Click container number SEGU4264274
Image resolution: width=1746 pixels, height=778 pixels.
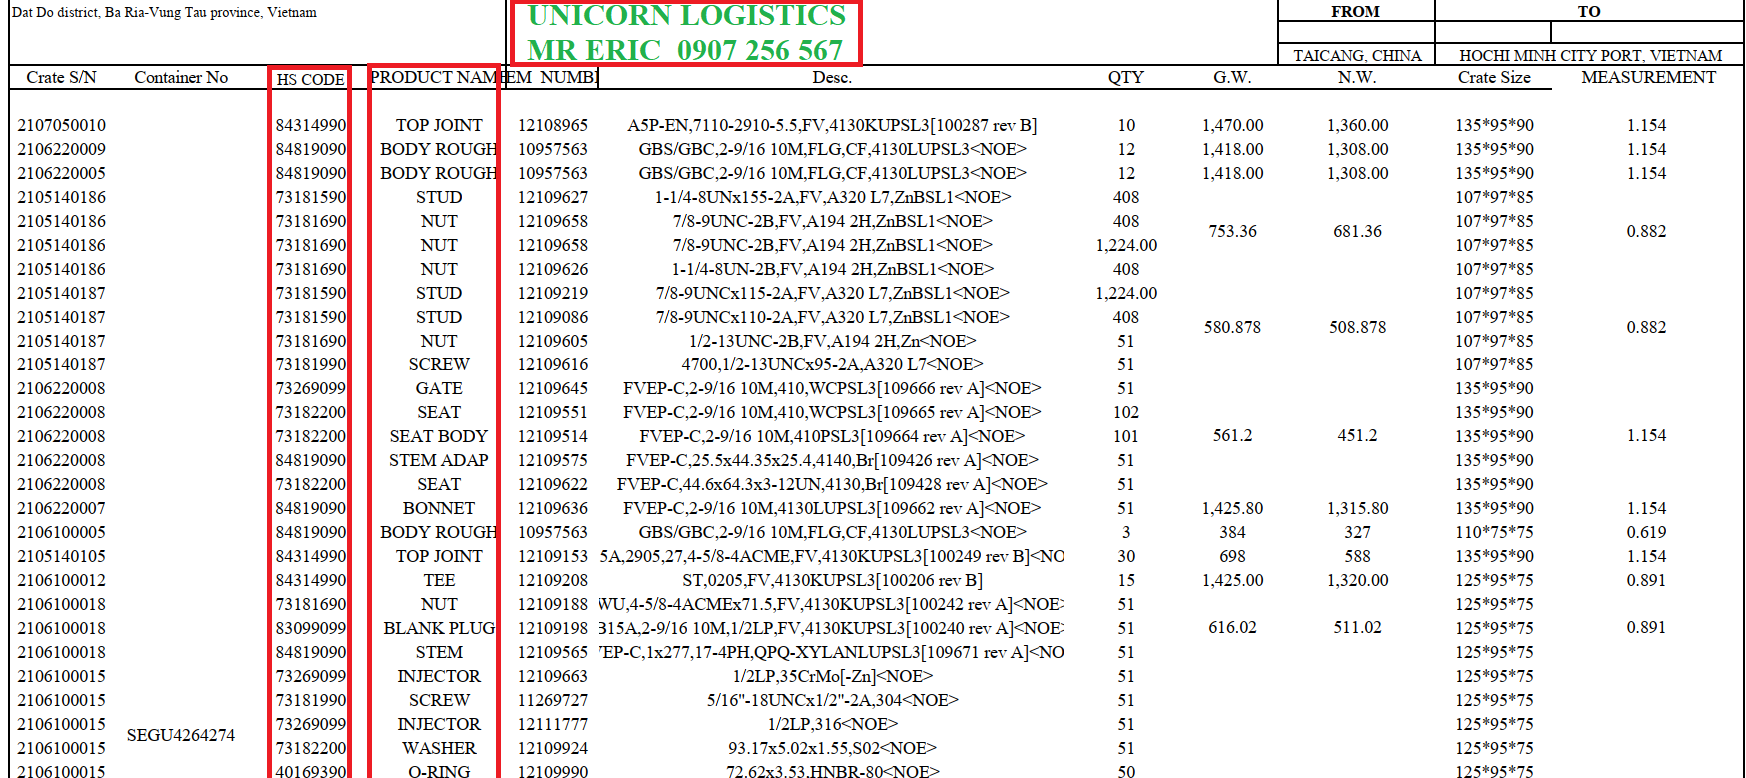point(181,735)
